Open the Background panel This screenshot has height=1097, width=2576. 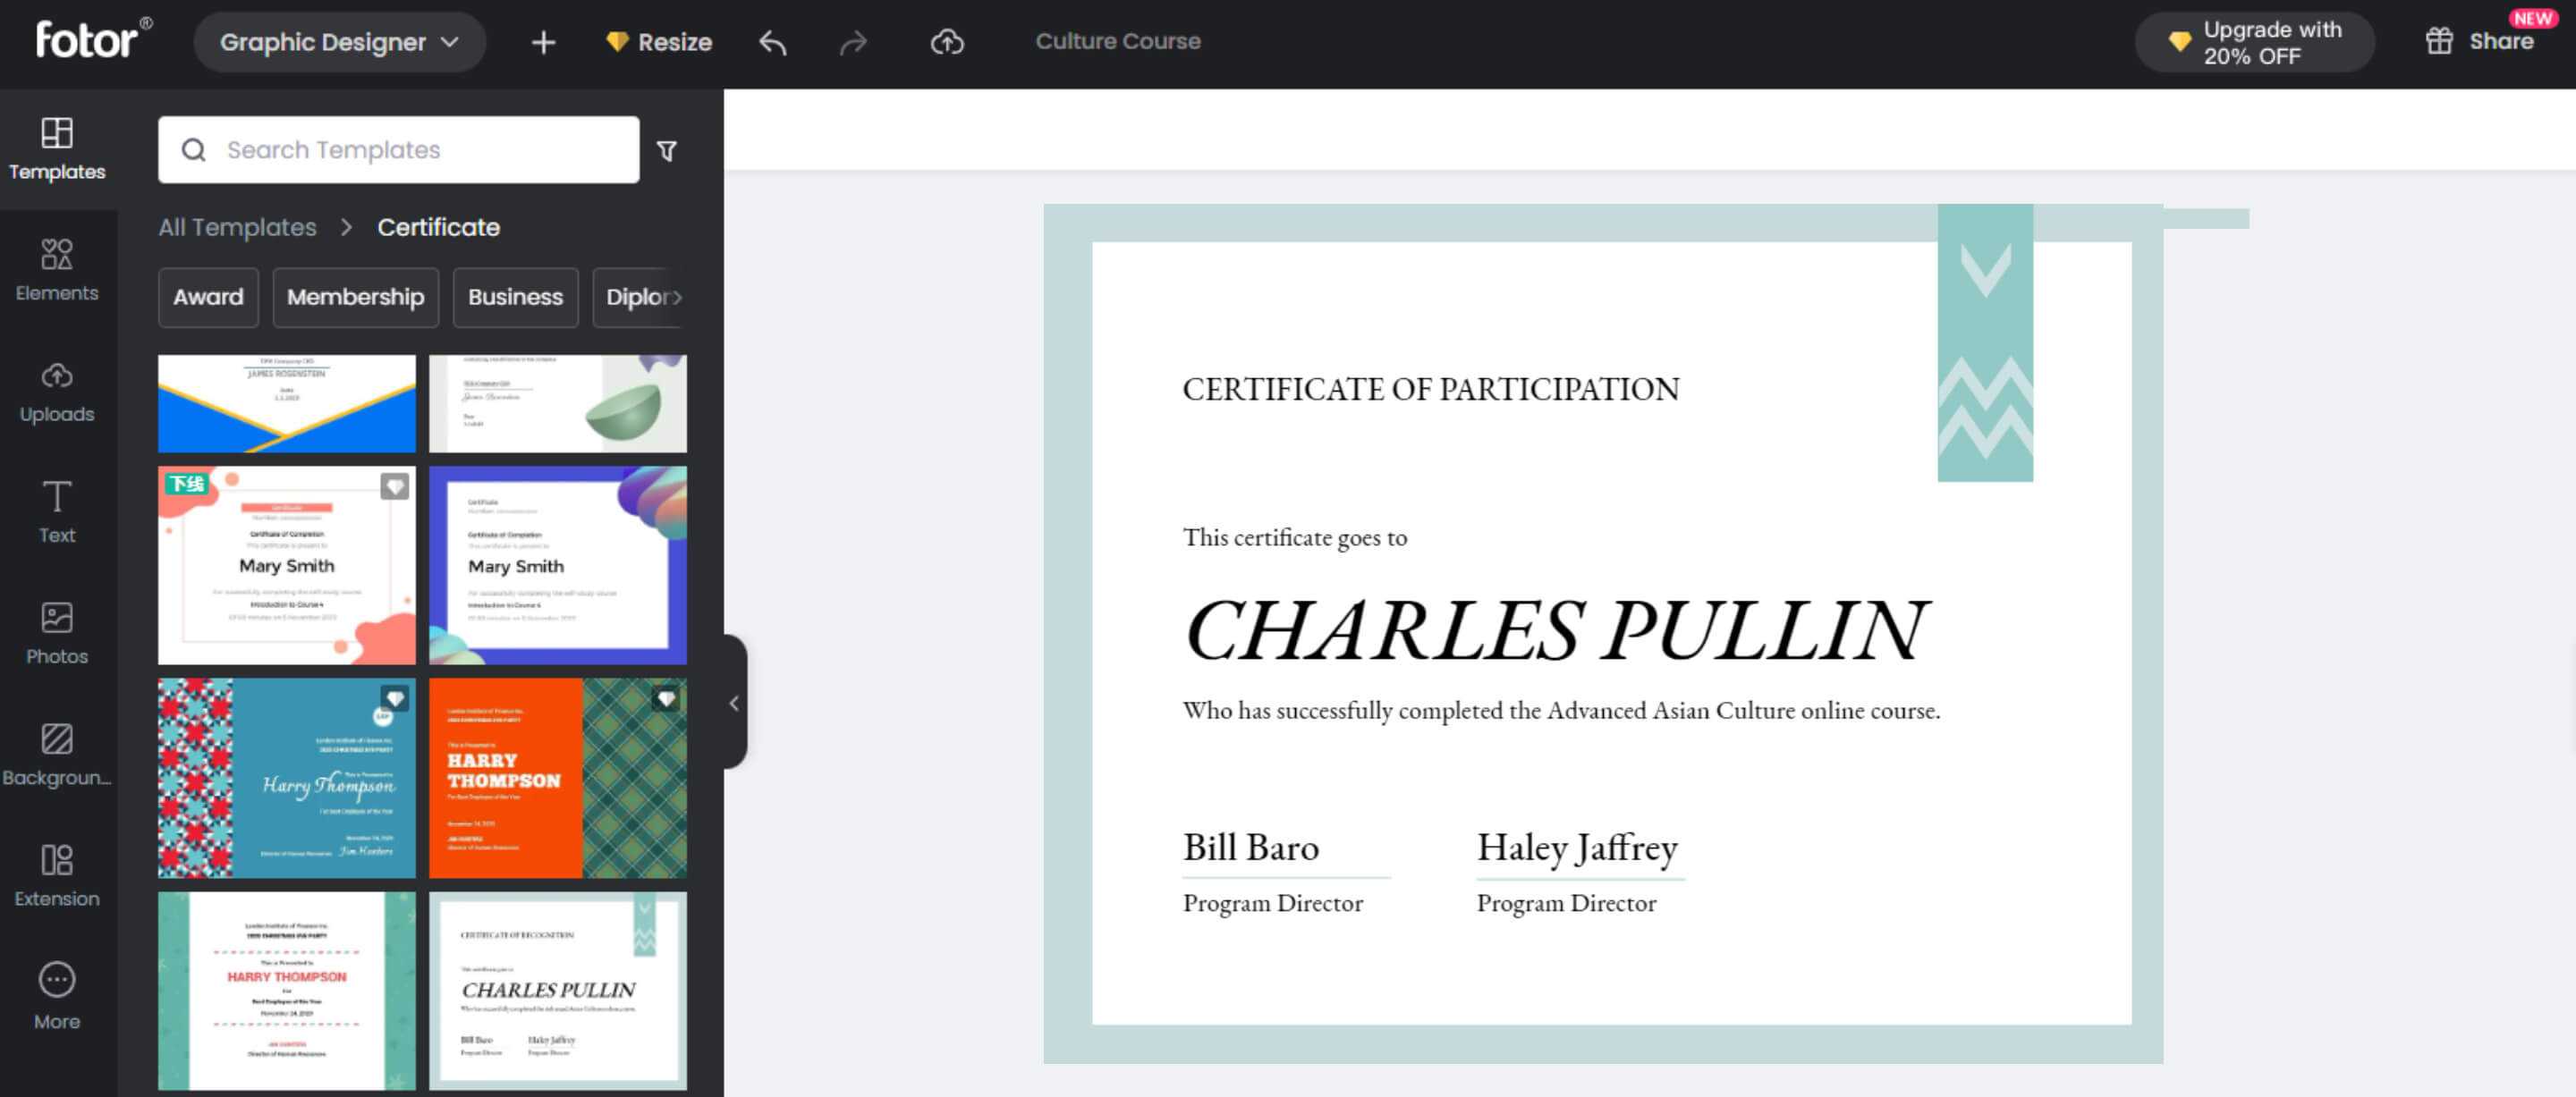coord(57,755)
